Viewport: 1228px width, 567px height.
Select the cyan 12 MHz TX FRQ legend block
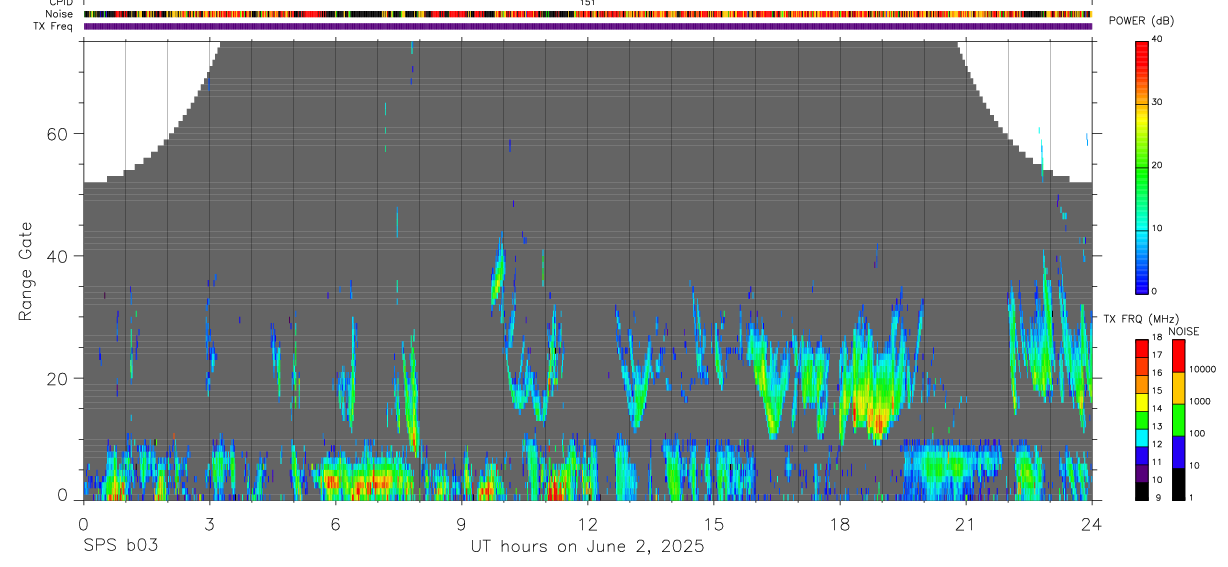pyautogui.click(x=1141, y=438)
